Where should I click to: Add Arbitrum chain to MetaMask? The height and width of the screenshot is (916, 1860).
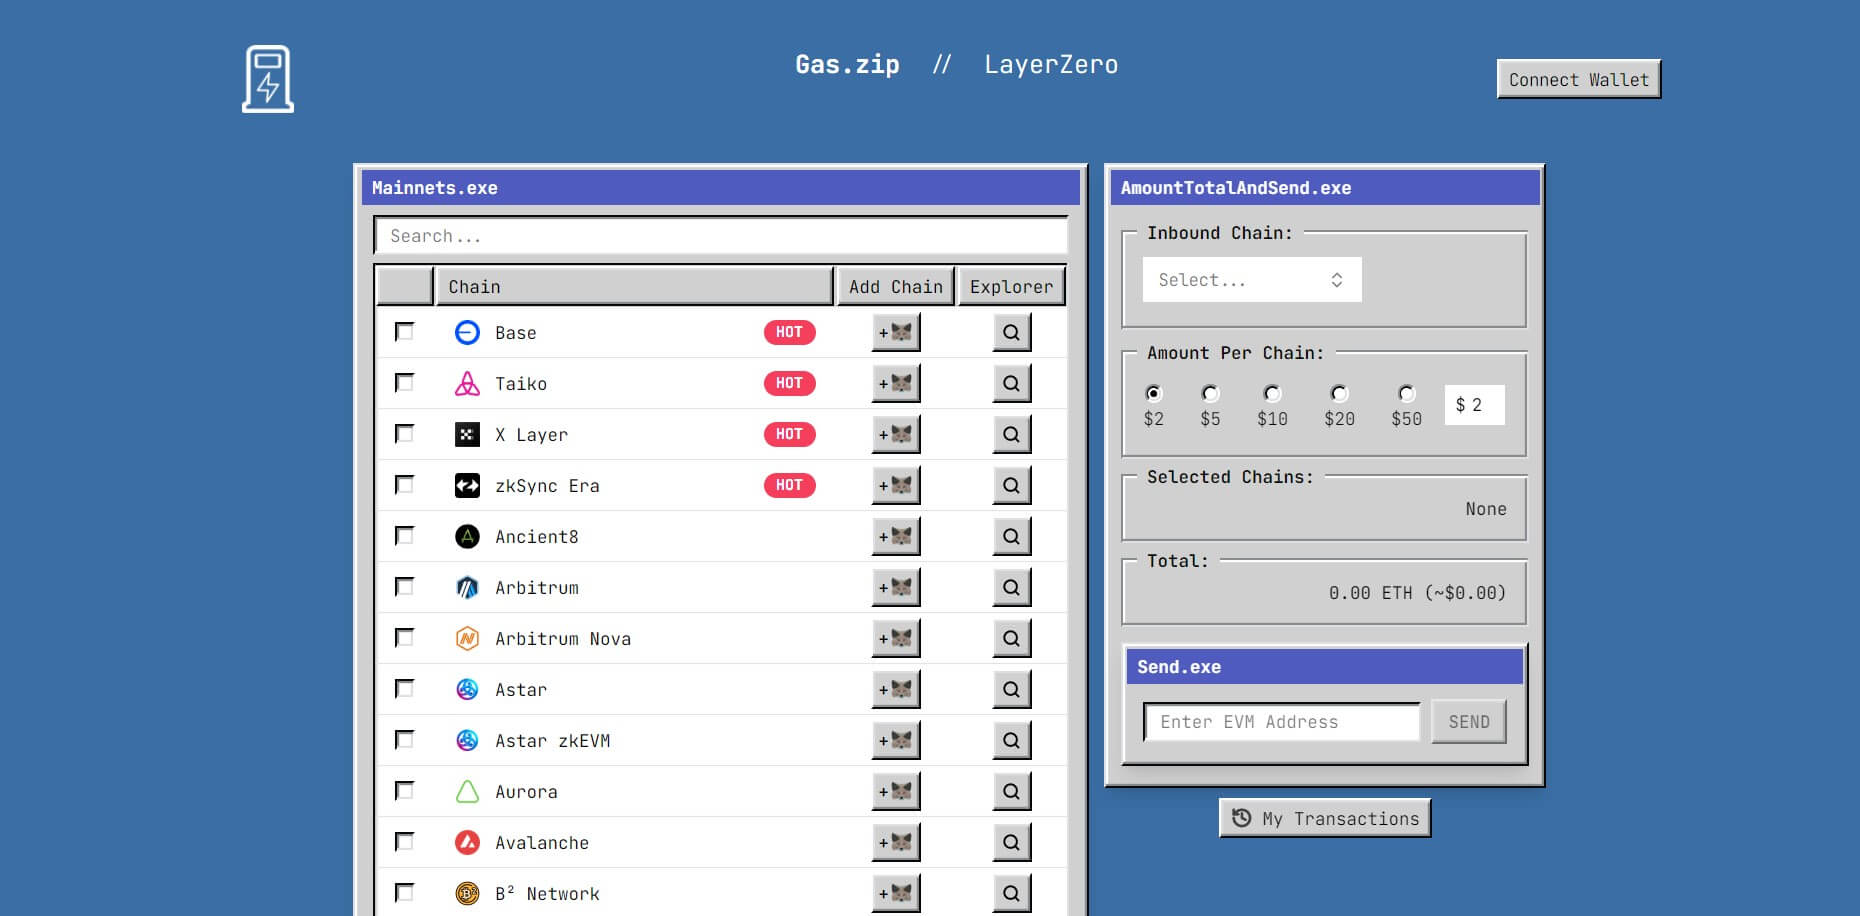(x=896, y=587)
